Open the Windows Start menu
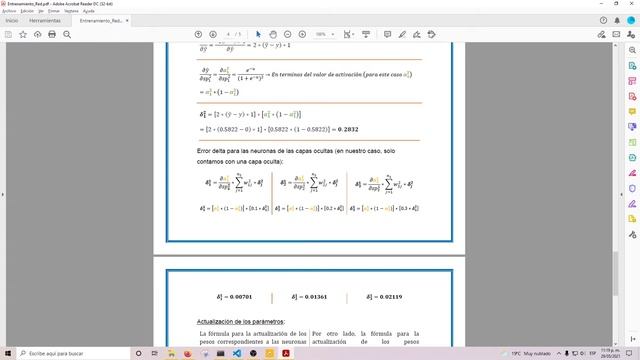Viewport: 640px width, 360px height. coord(8,353)
